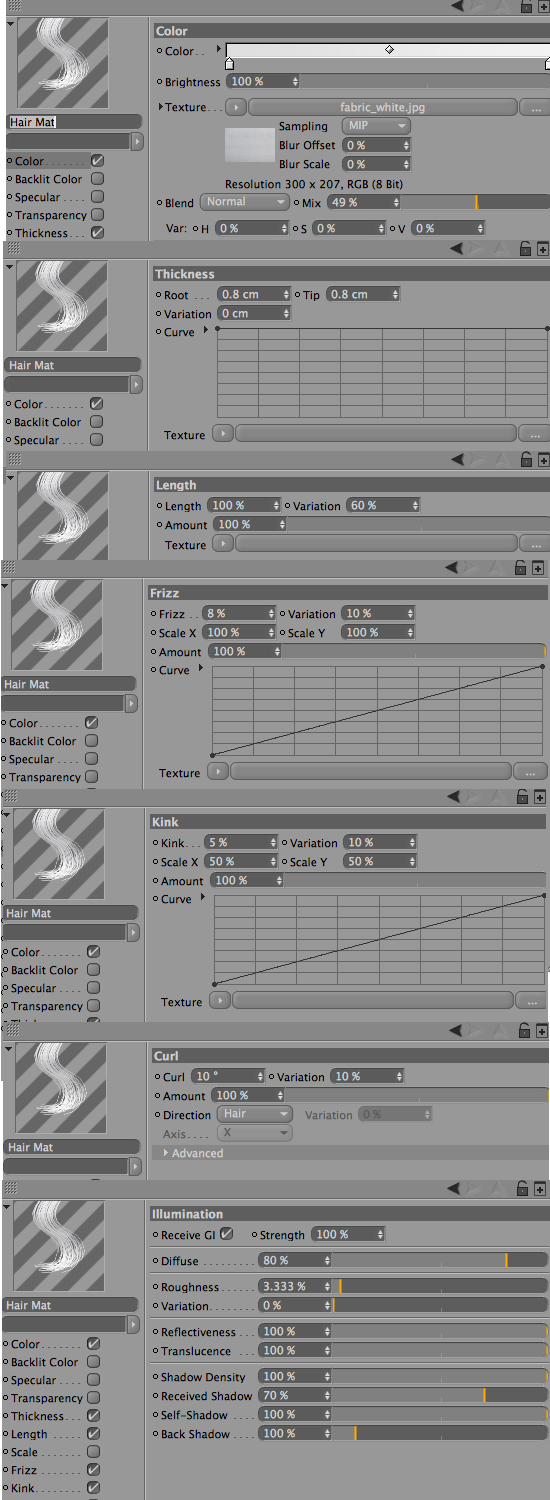Click the Curl 10° value field

[x=229, y=1076]
